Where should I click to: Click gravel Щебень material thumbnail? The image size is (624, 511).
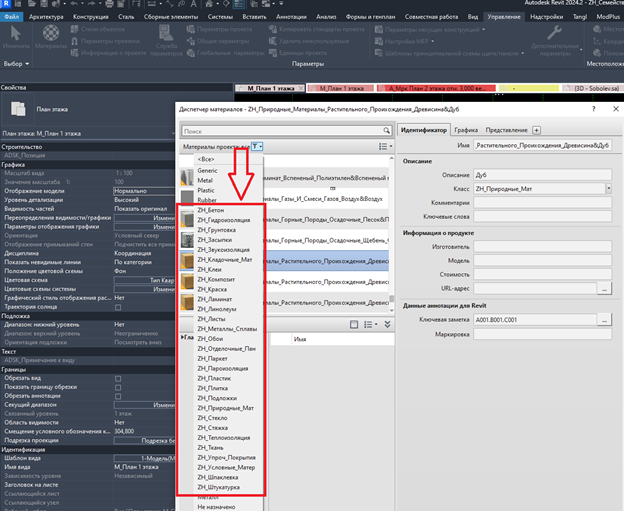[187, 240]
